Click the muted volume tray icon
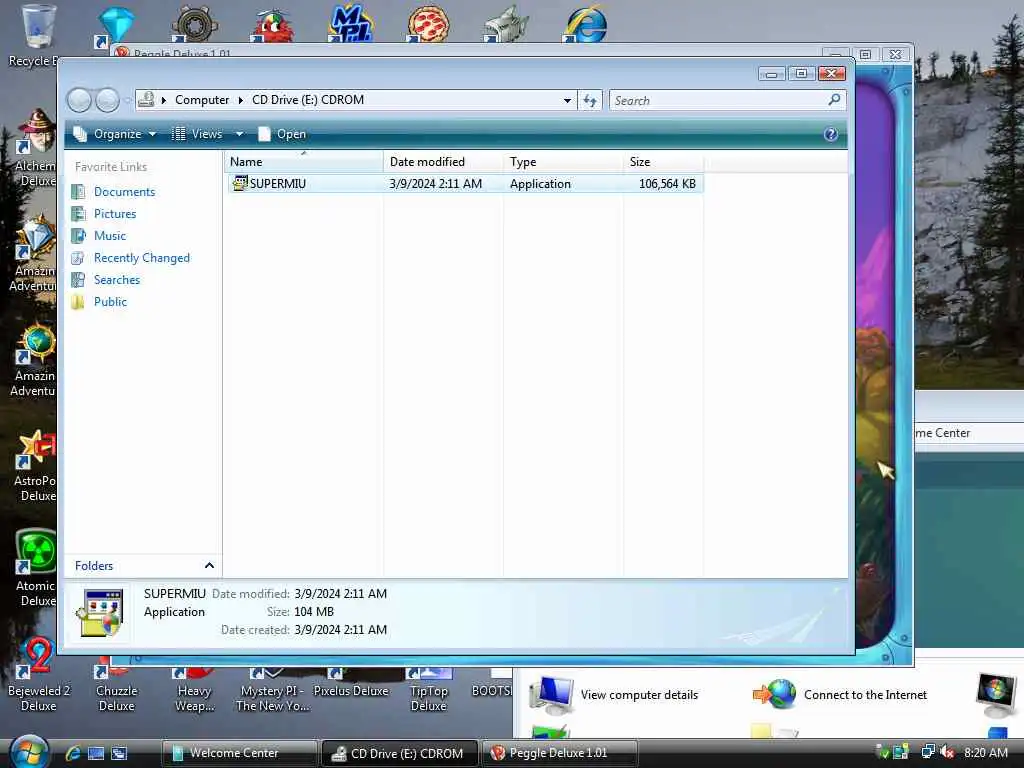1024x768 pixels. coord(947,752)
